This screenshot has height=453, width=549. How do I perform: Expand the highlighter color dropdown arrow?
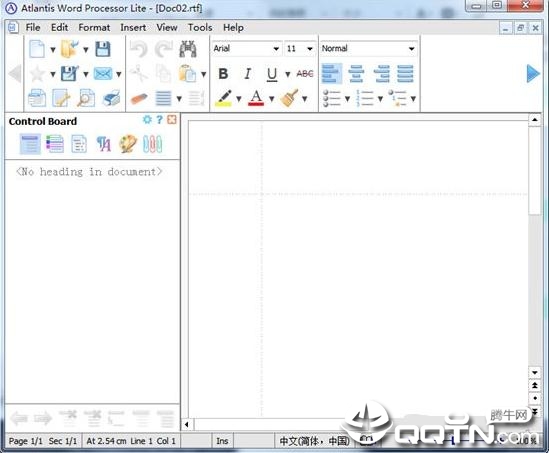(238, 99)
